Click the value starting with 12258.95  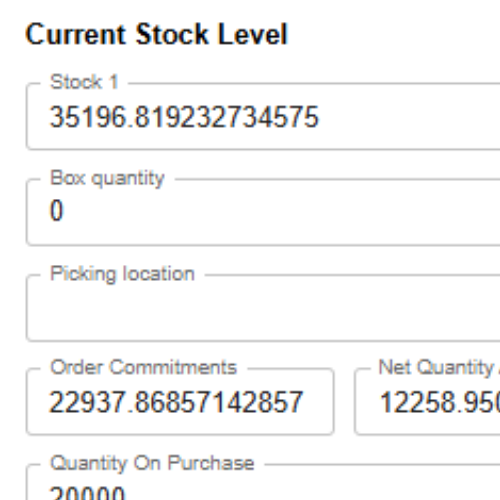pos(440,402)
